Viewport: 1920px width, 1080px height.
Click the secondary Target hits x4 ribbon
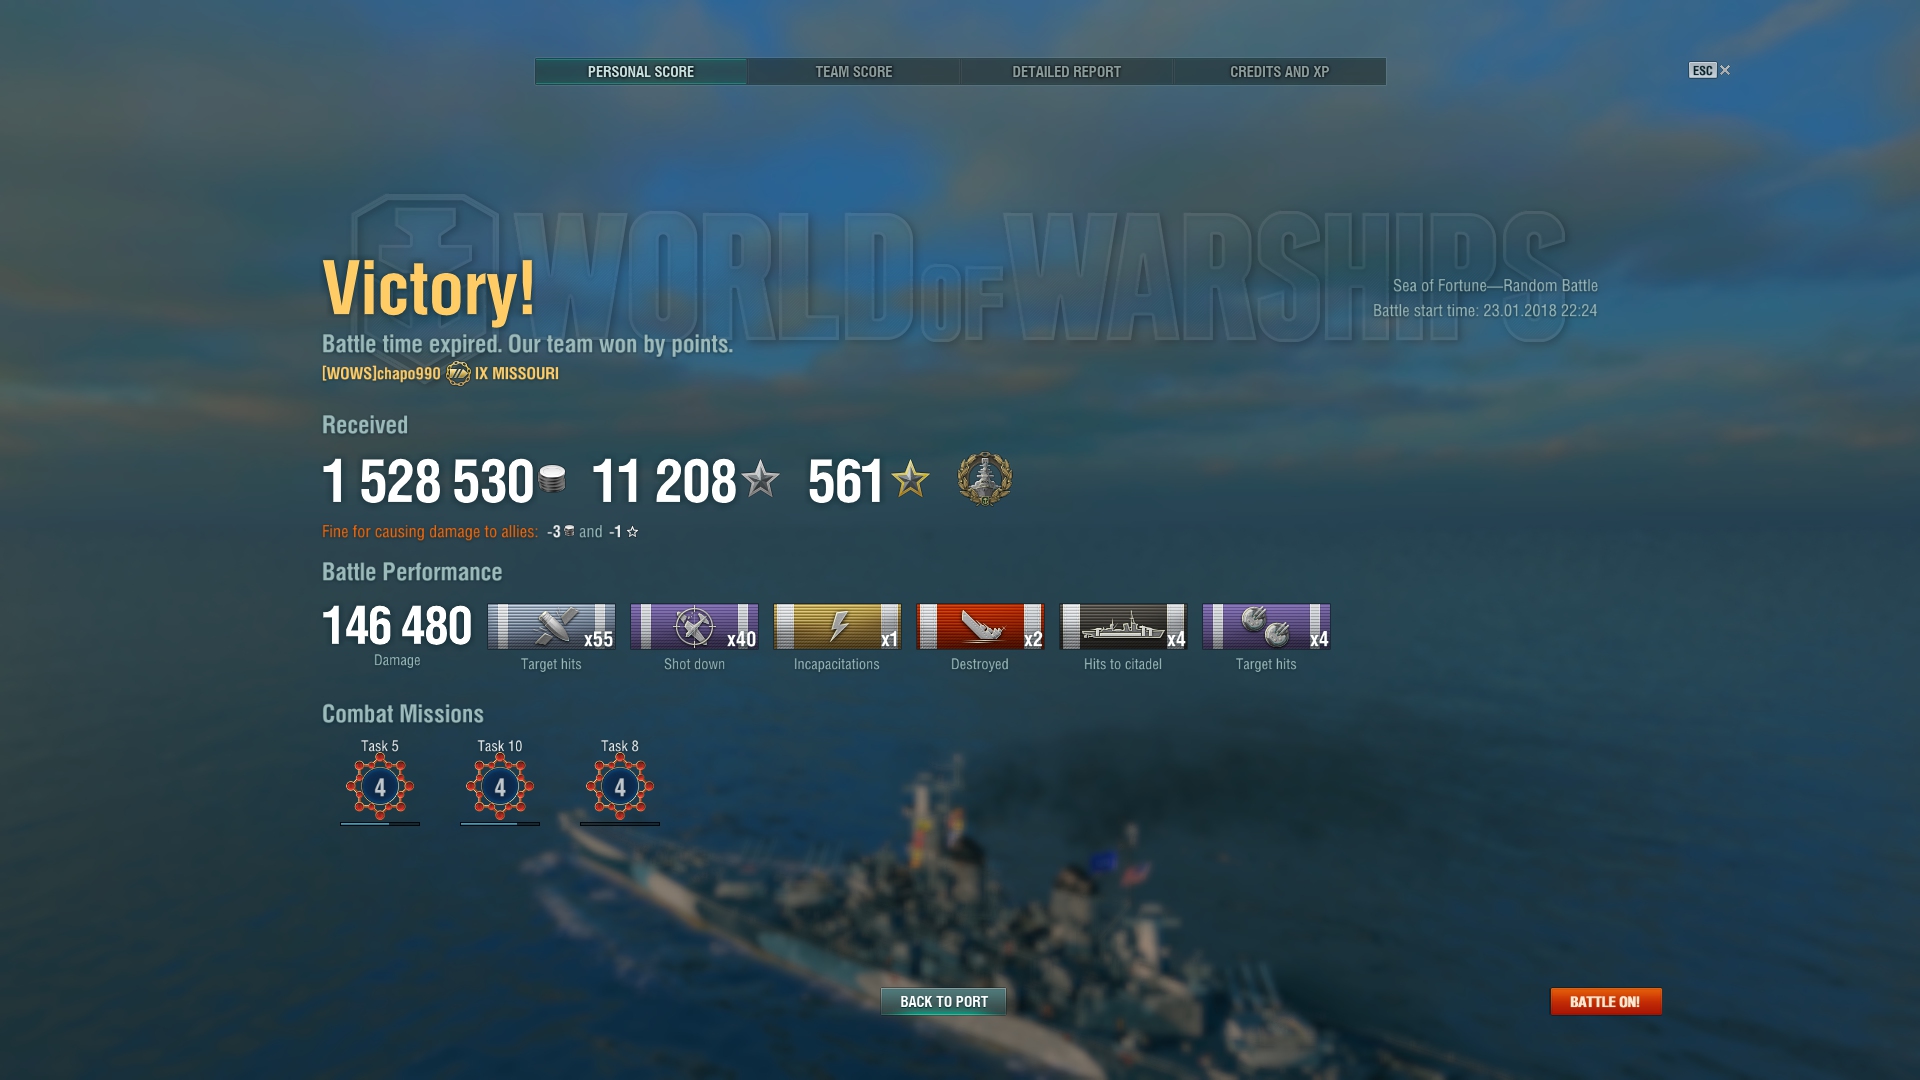point(1266,627)
